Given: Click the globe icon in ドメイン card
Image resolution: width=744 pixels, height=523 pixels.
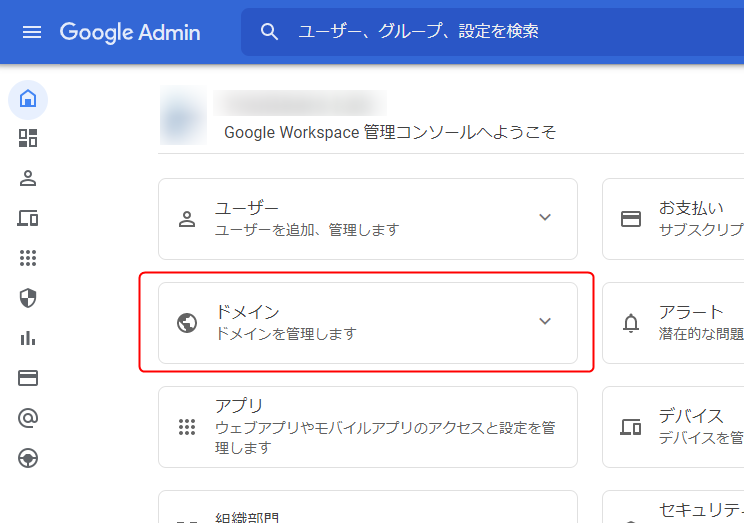Looking at the screenshot, I should (187, 323).
